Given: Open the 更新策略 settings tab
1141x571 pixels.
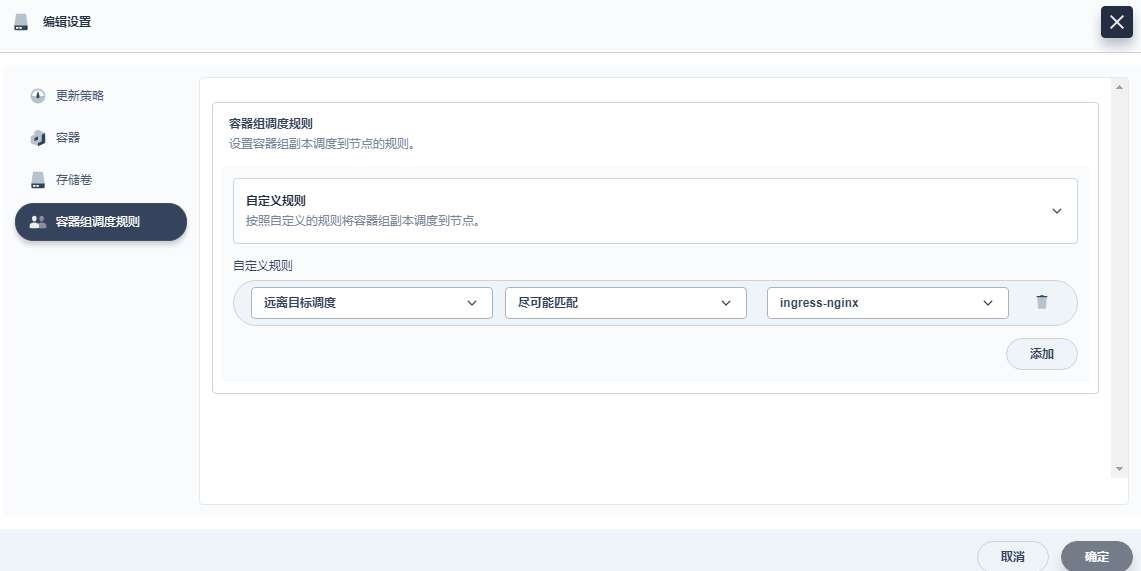Looking at the screenshot, I should 100,96.
